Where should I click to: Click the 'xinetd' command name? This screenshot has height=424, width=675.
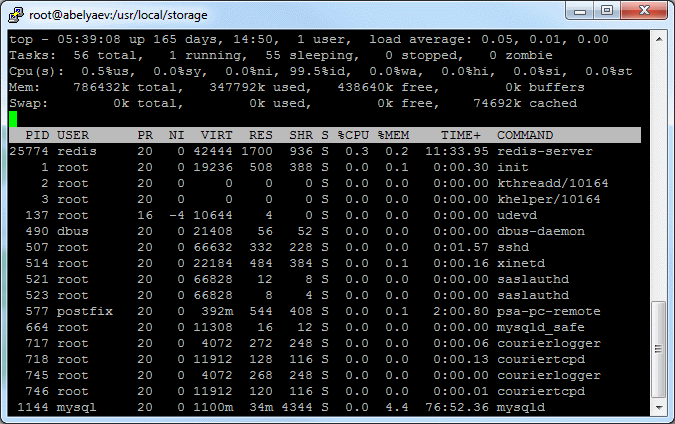(x=521, y=263)
